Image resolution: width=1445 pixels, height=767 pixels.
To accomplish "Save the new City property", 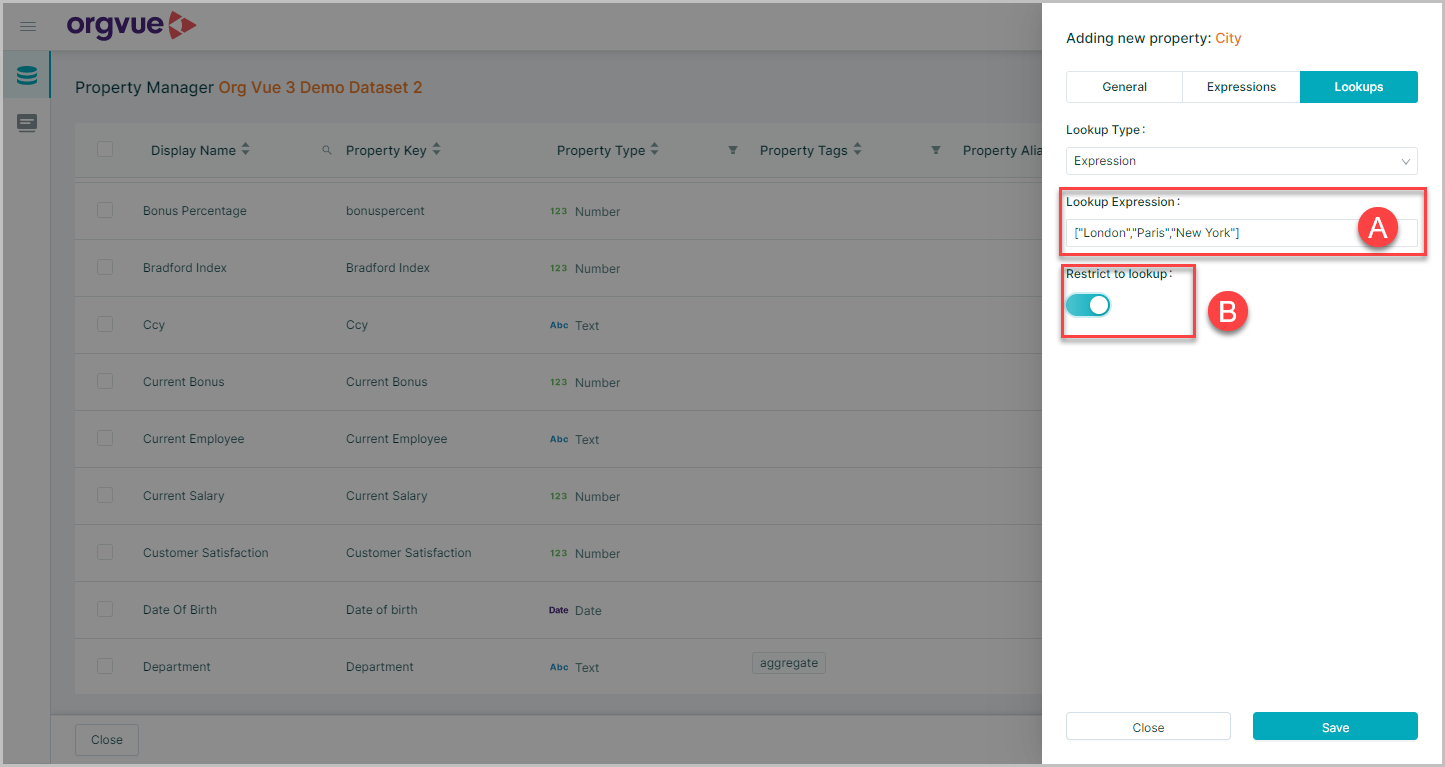I will coord(1335,727).
